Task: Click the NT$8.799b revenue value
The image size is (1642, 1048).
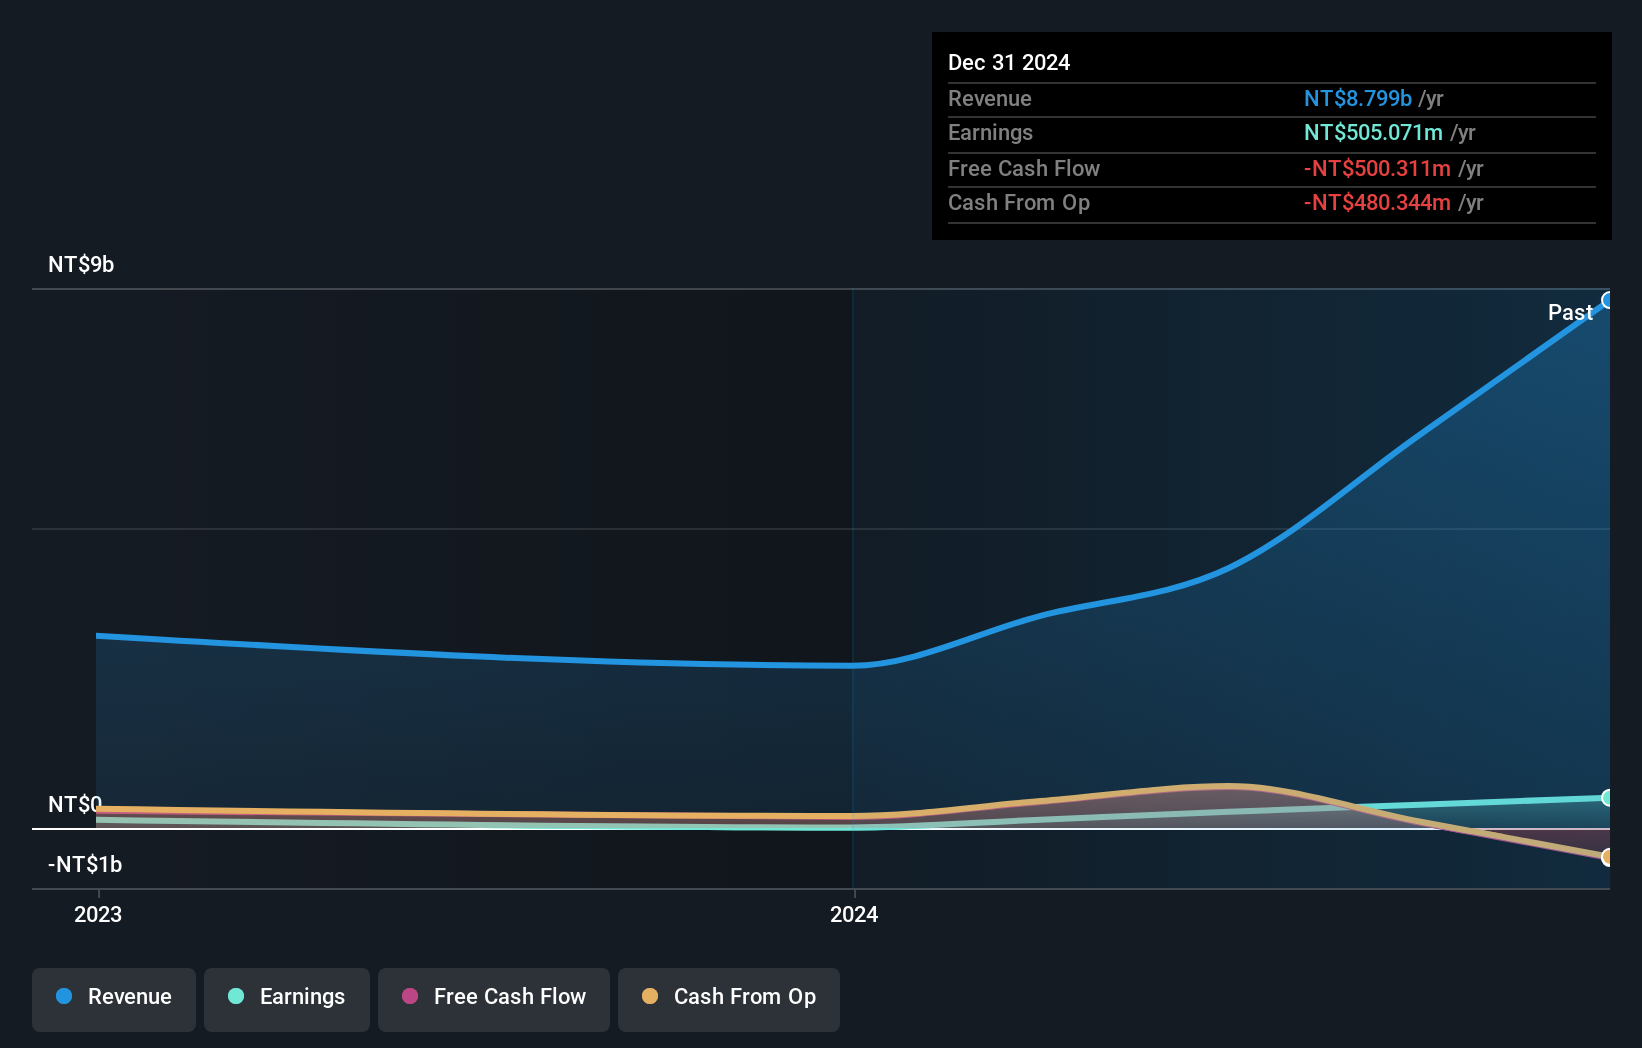Action: (1358, 99)
